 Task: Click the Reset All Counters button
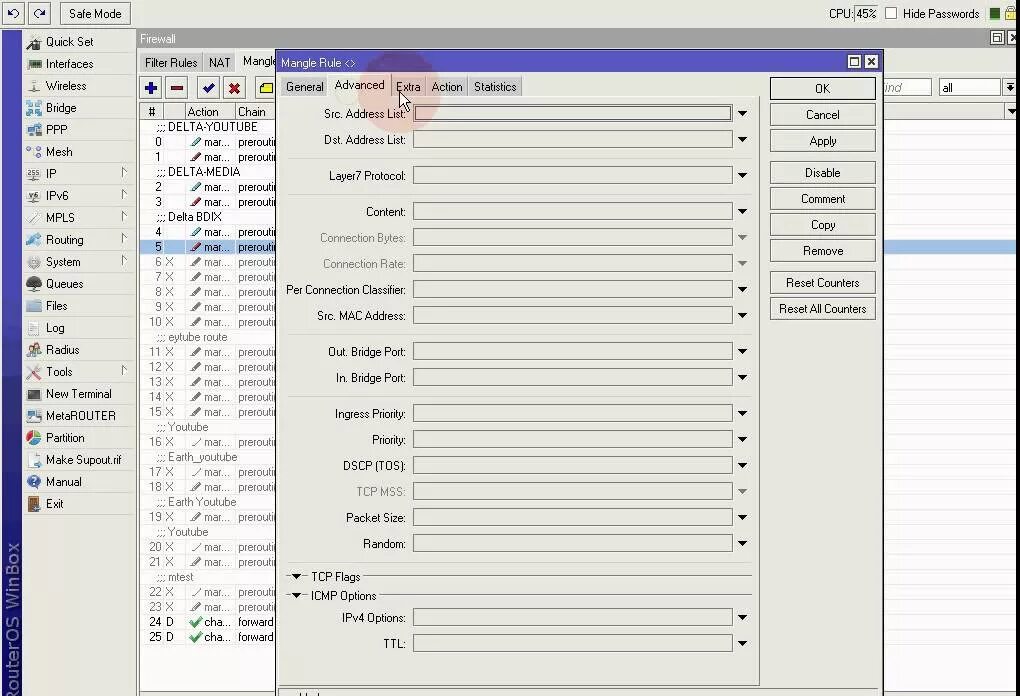822,309
